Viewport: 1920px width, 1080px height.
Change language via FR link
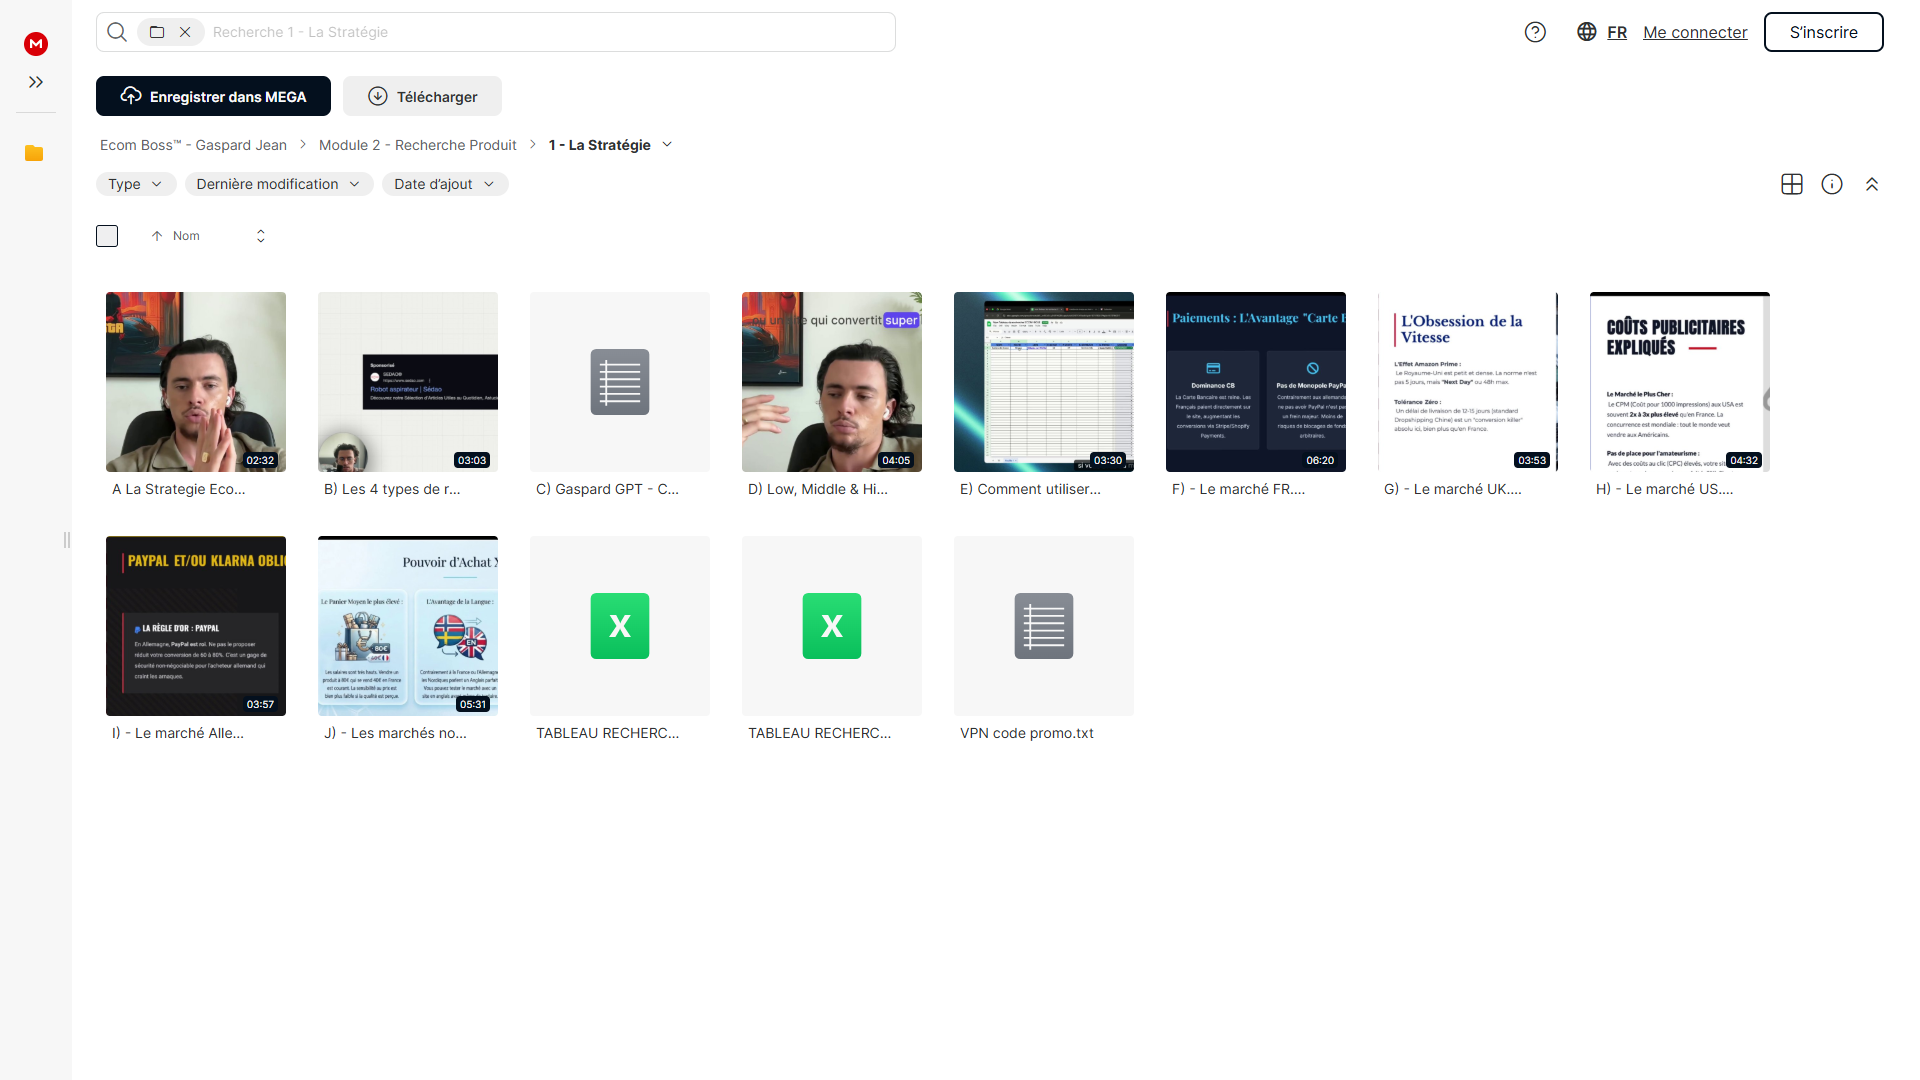click(x=1617, y=32)
